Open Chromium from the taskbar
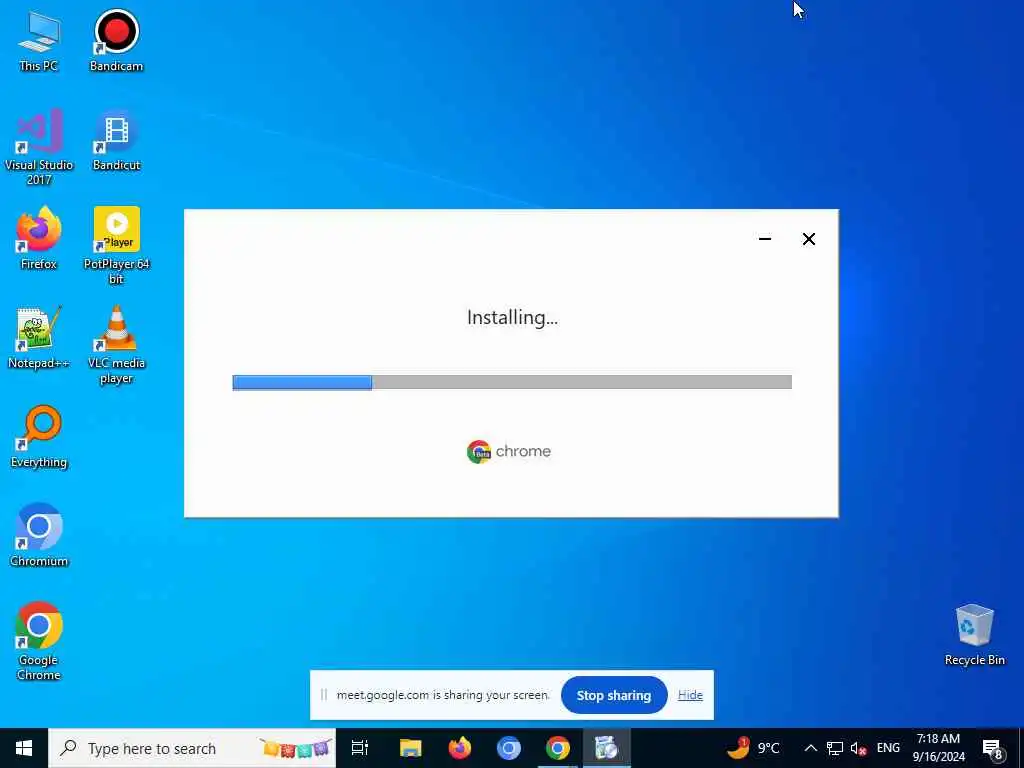 tap(509, 748)
